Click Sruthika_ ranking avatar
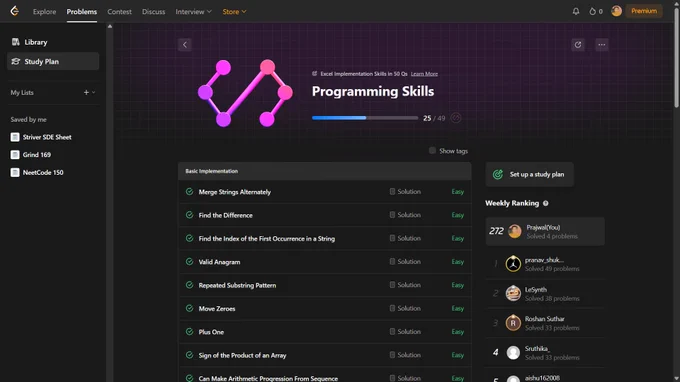 click(513, 353)
